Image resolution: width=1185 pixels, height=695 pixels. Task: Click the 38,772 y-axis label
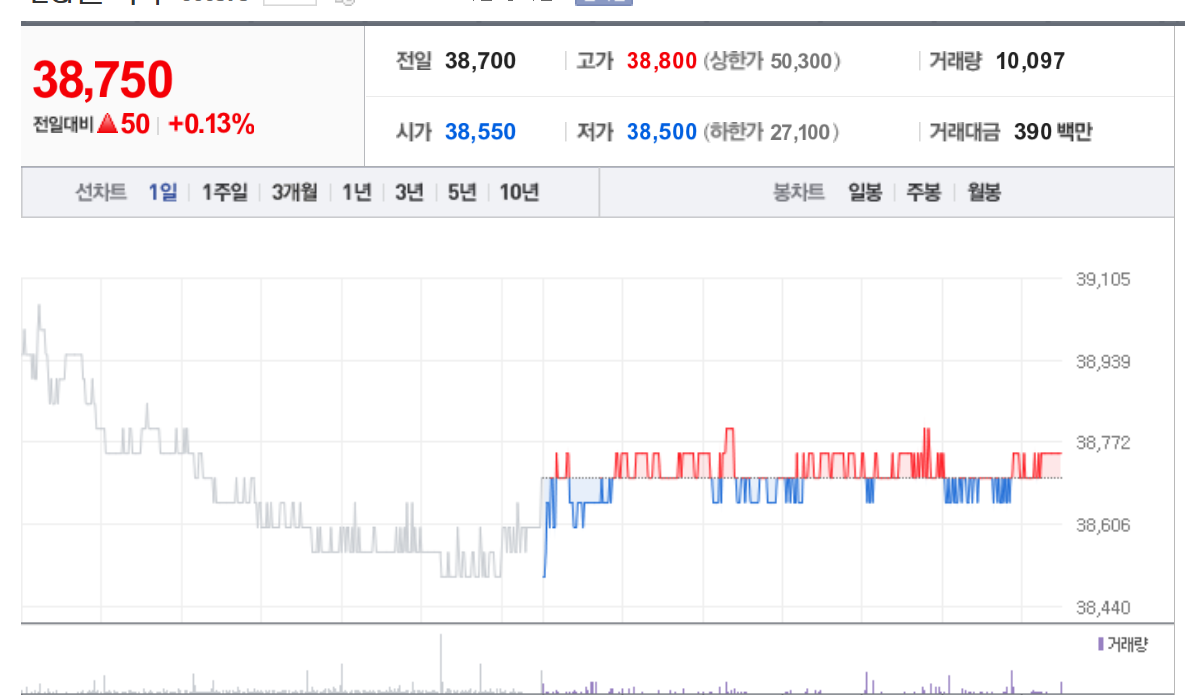[x=1103, y=443]
